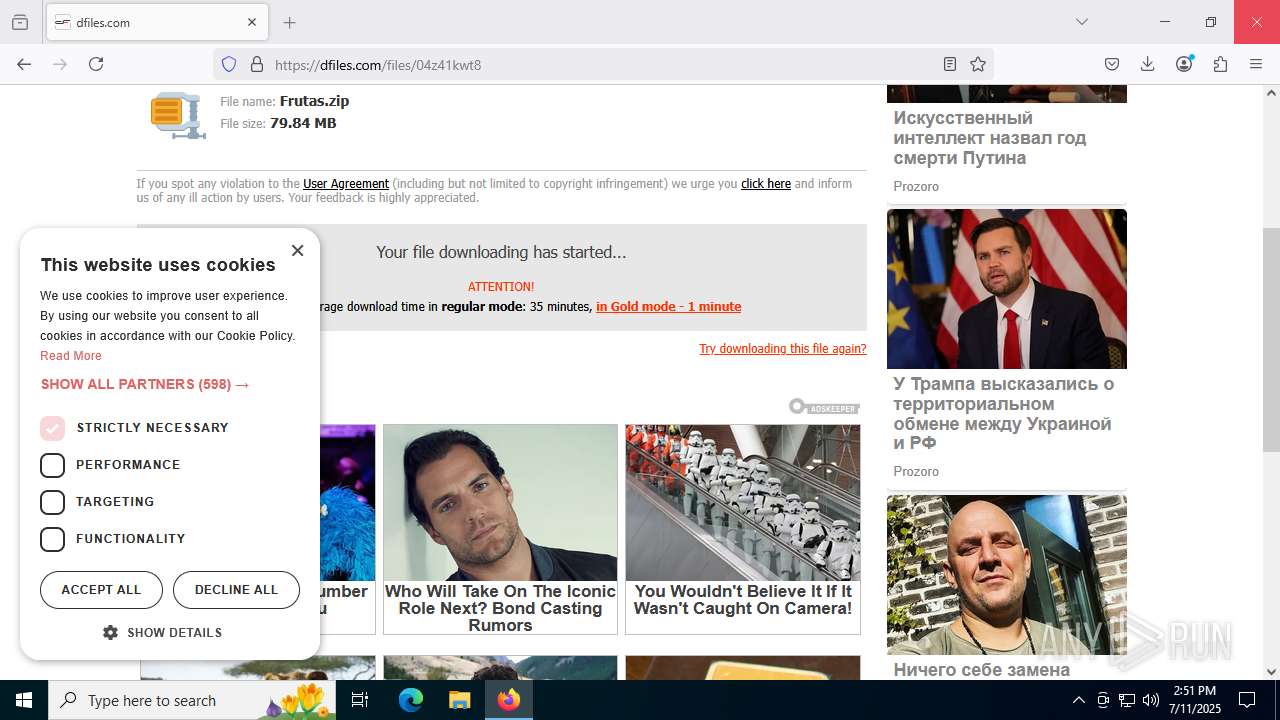This screenshot has width=1280, height=720.
Task: Switch to Firefox on the taskbar
Action: [508, 700]
